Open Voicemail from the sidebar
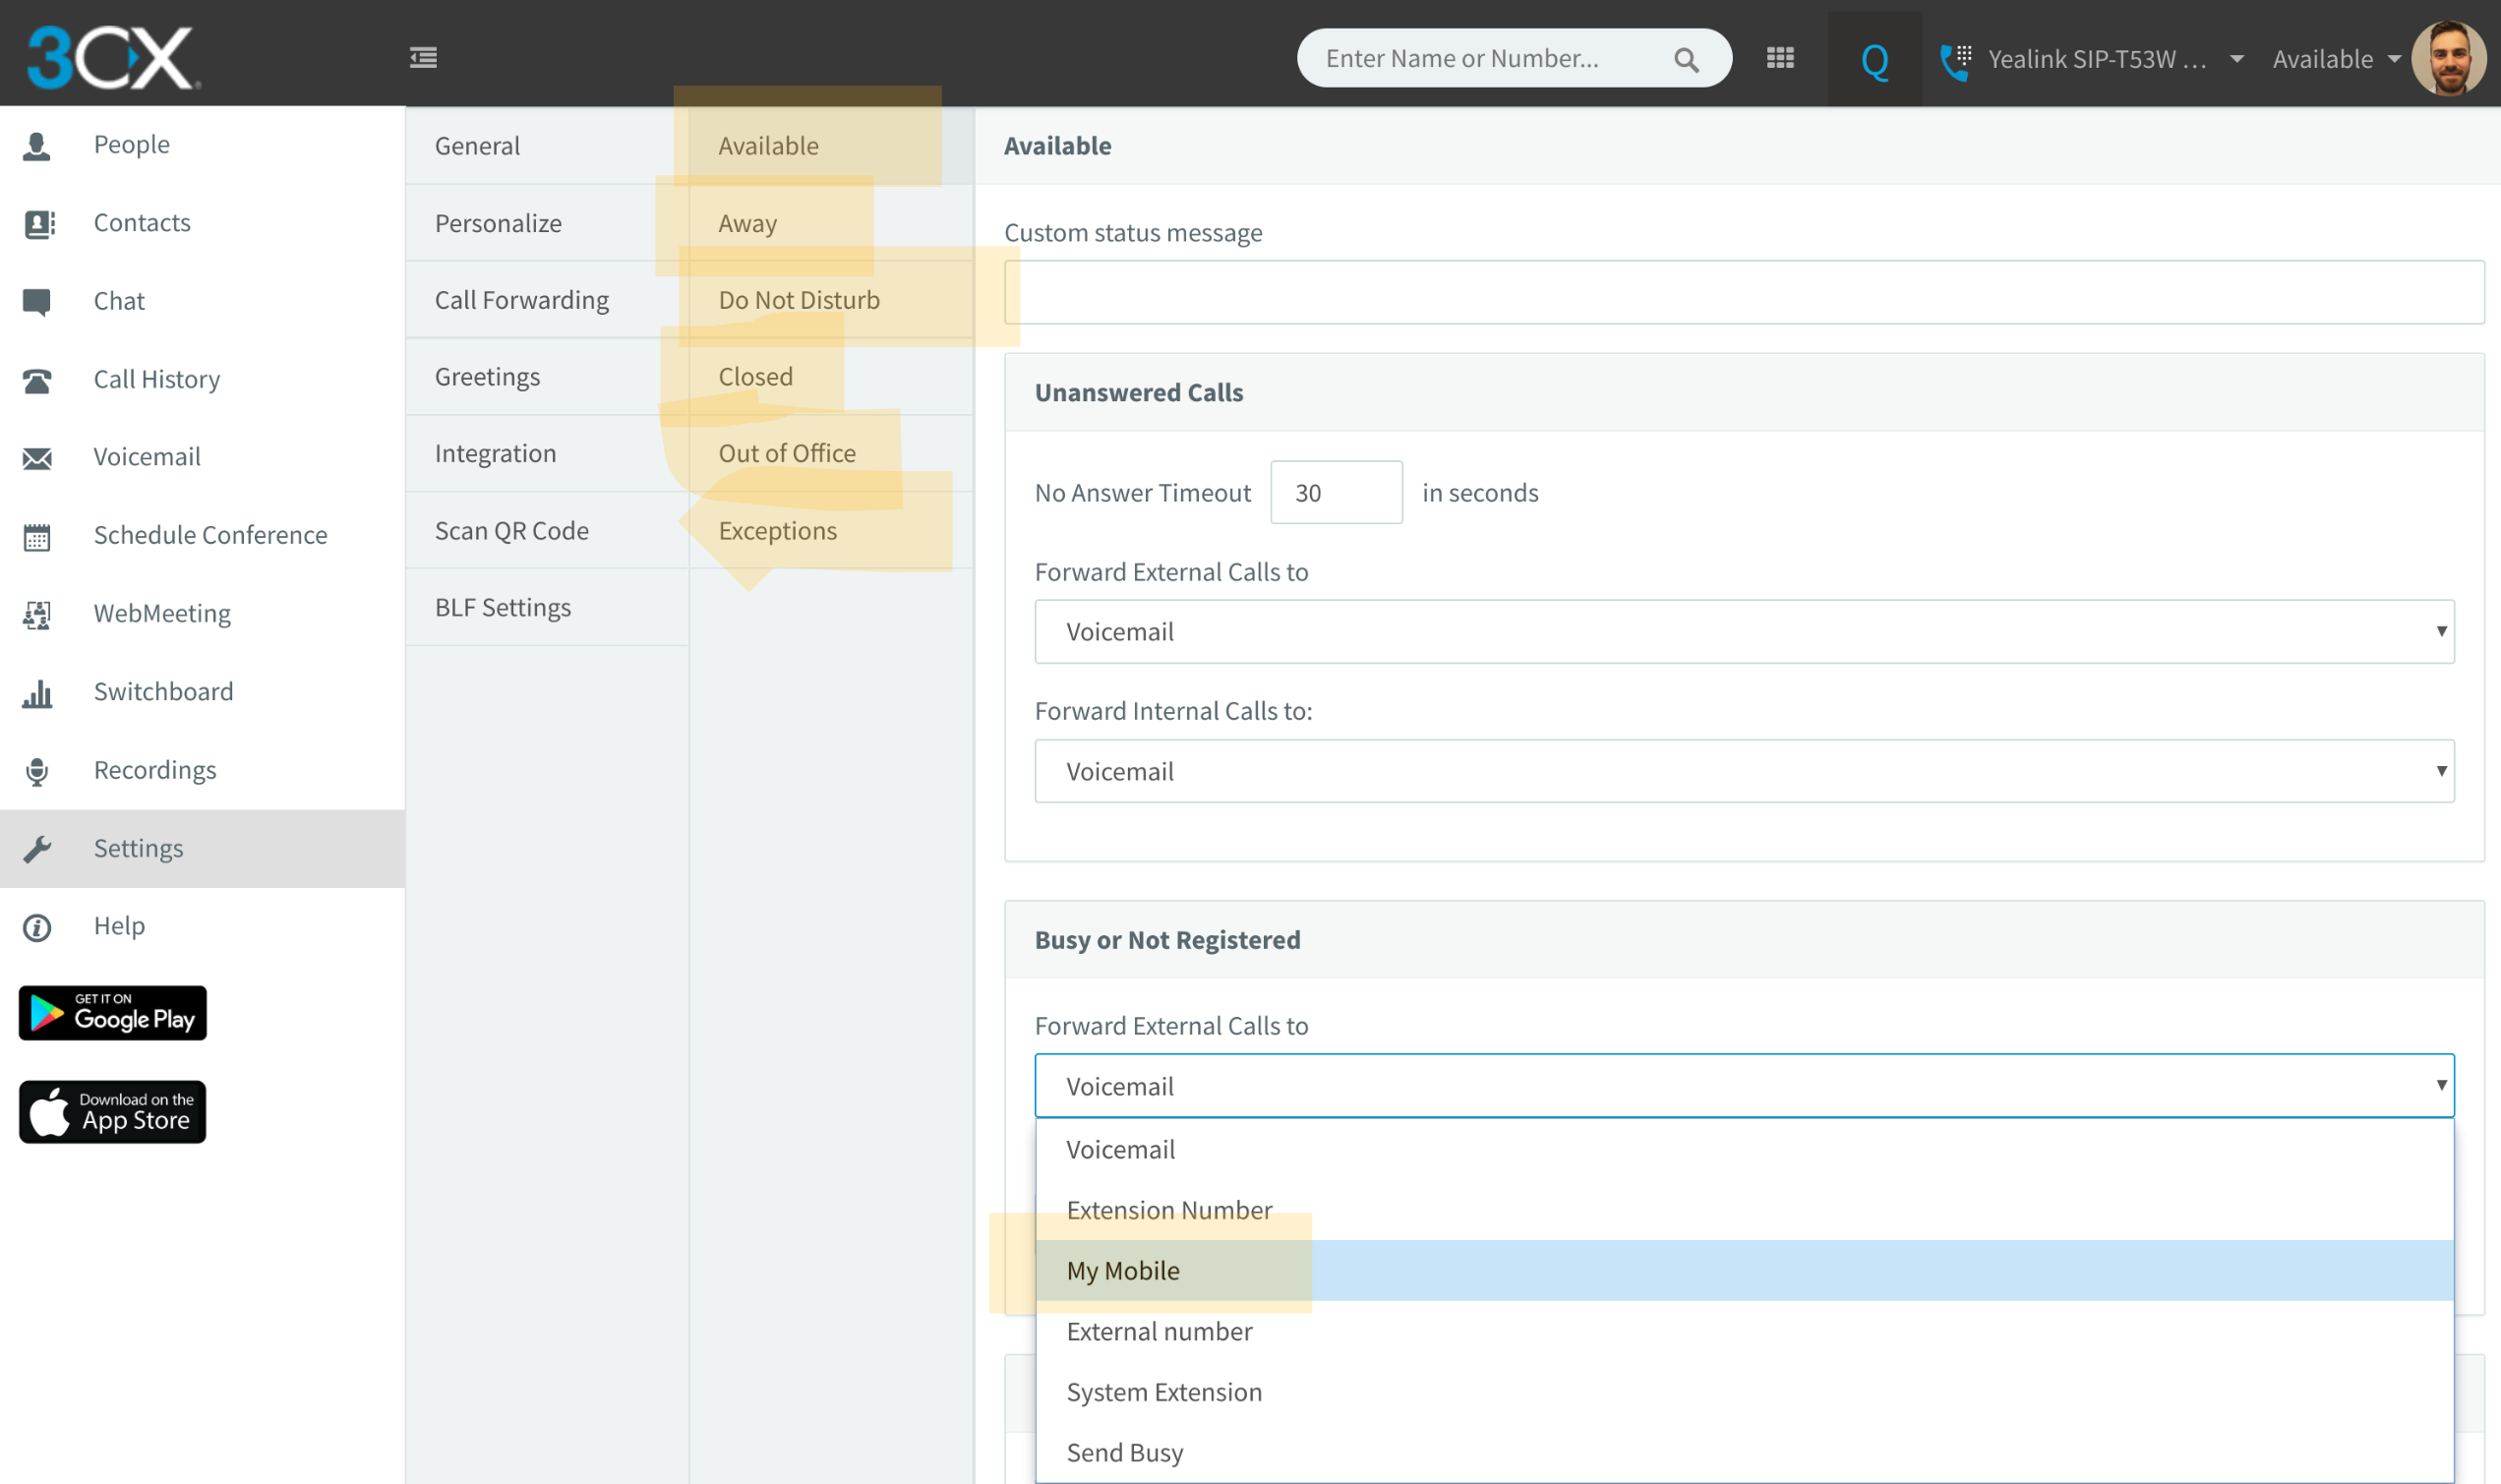The image size is (2501, 1484). pyautogui.click(x=146, y=457)
